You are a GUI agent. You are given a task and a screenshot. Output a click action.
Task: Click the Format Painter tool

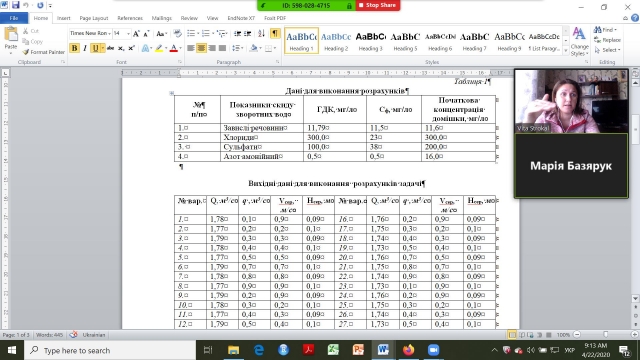click(x=43, y=52)
